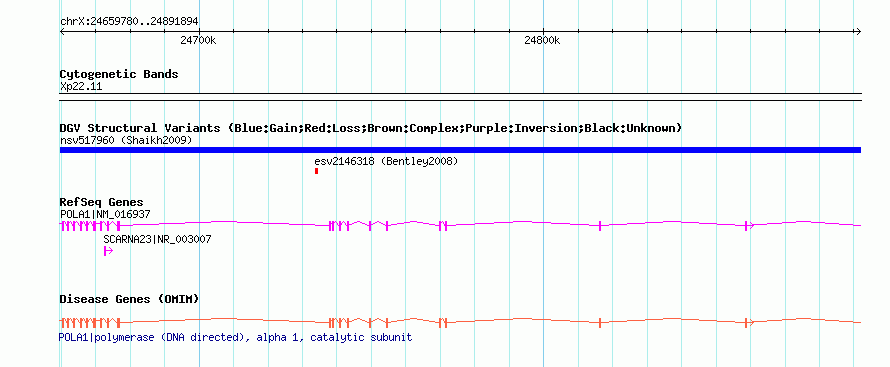
Task: Click the blue nsv517960 gain bar
Action: click(x=460, y=150)
